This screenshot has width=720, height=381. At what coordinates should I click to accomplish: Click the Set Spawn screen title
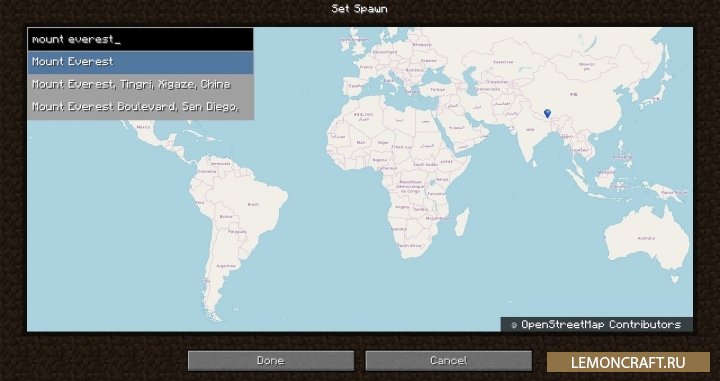[x=360, y=9]
